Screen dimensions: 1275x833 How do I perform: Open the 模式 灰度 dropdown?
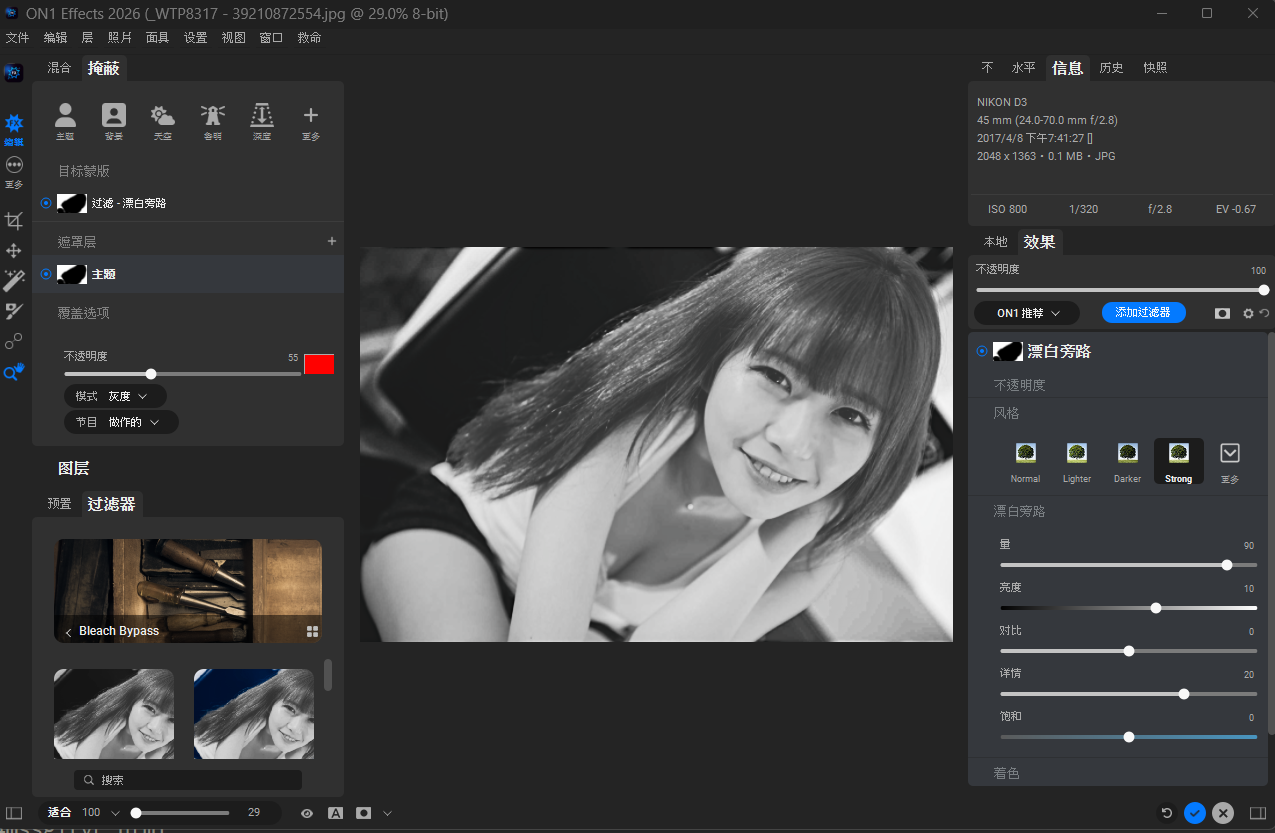[x=115, y=396]
